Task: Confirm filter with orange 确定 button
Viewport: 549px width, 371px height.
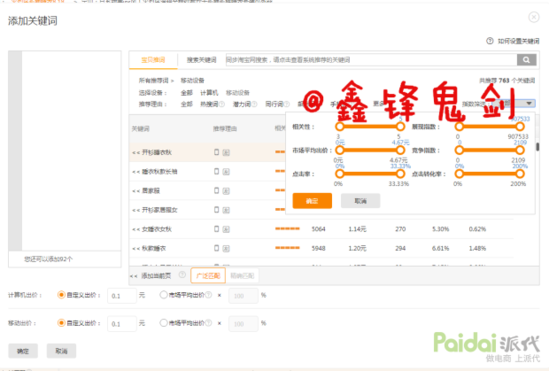Action: 312,201
